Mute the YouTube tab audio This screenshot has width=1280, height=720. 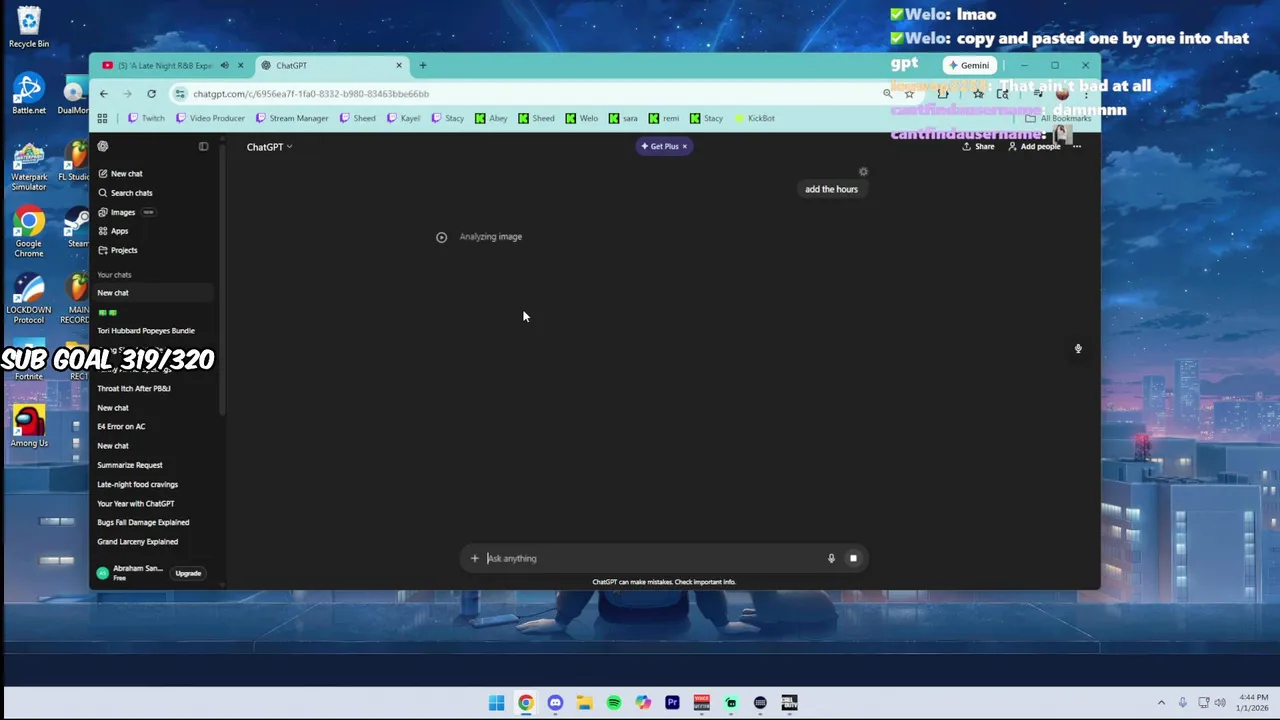click(225, 66)
